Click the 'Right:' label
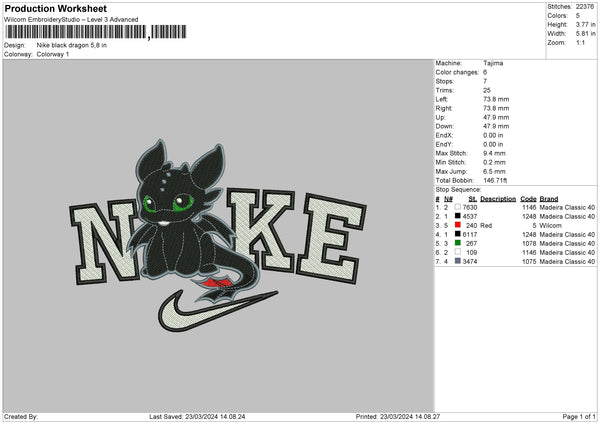The width and height of the screenshot is (600, 424). 444,108
